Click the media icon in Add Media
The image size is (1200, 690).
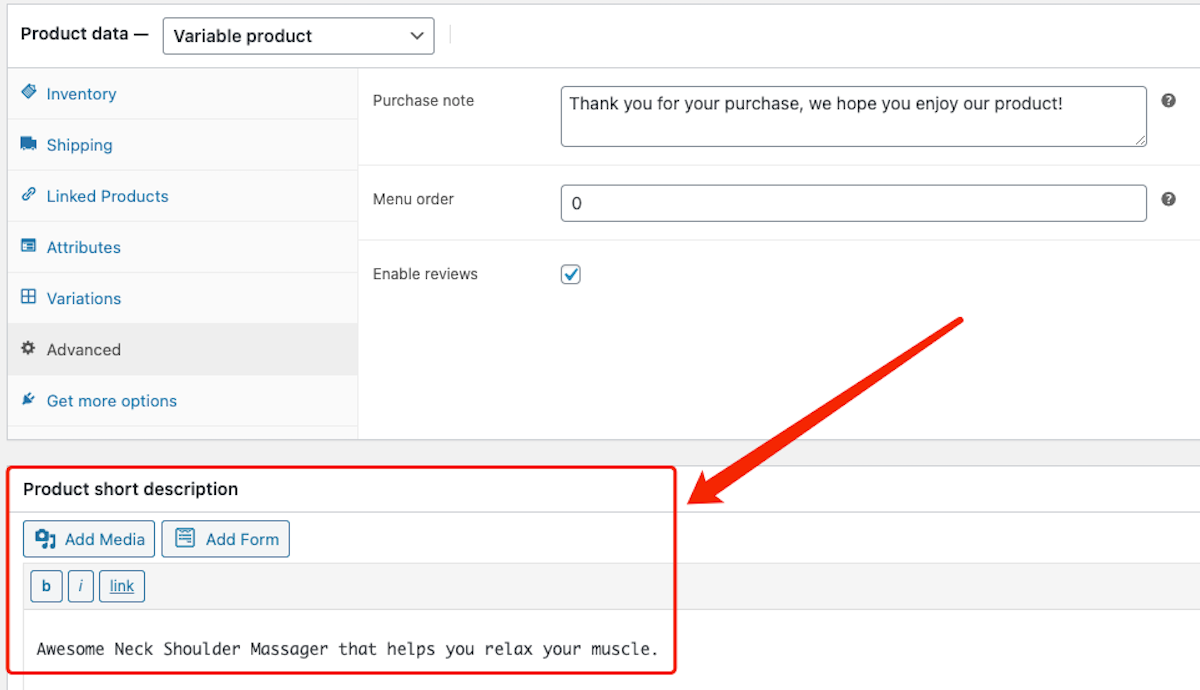(x=45, y=539)
